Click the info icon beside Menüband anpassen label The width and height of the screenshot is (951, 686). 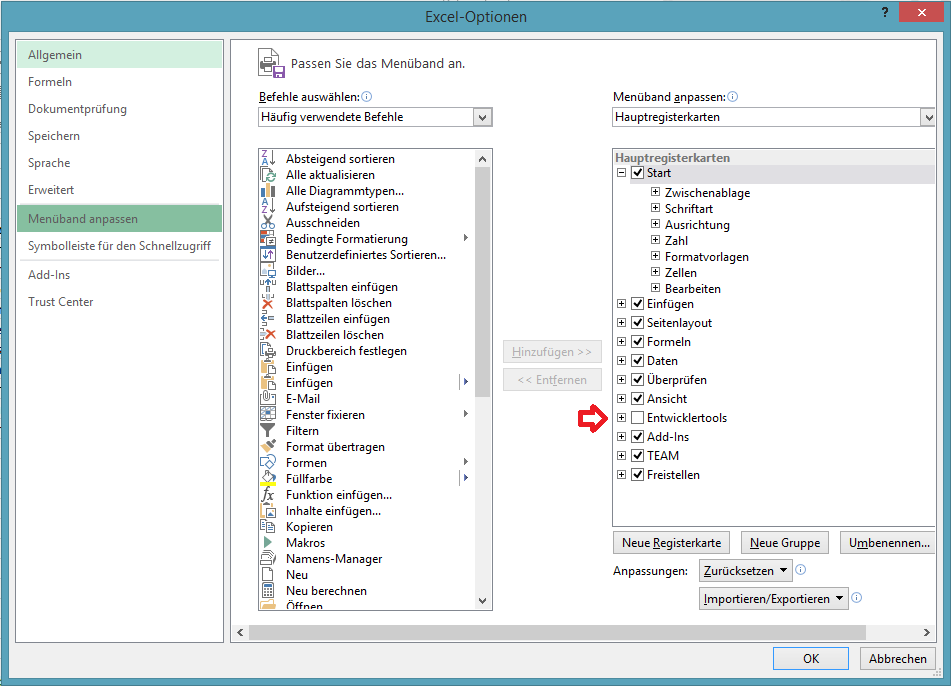733,96
